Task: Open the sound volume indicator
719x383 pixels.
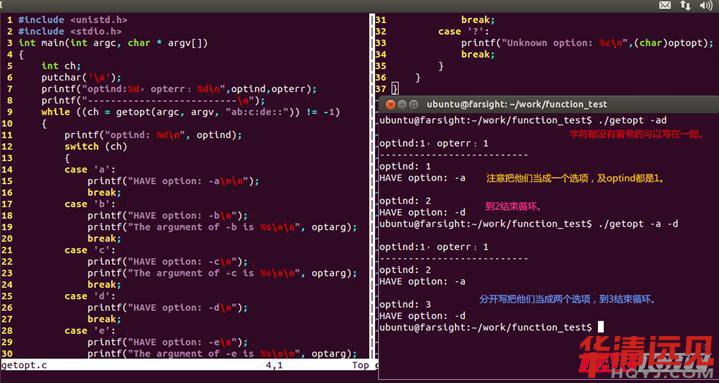Action: [706, 6]
